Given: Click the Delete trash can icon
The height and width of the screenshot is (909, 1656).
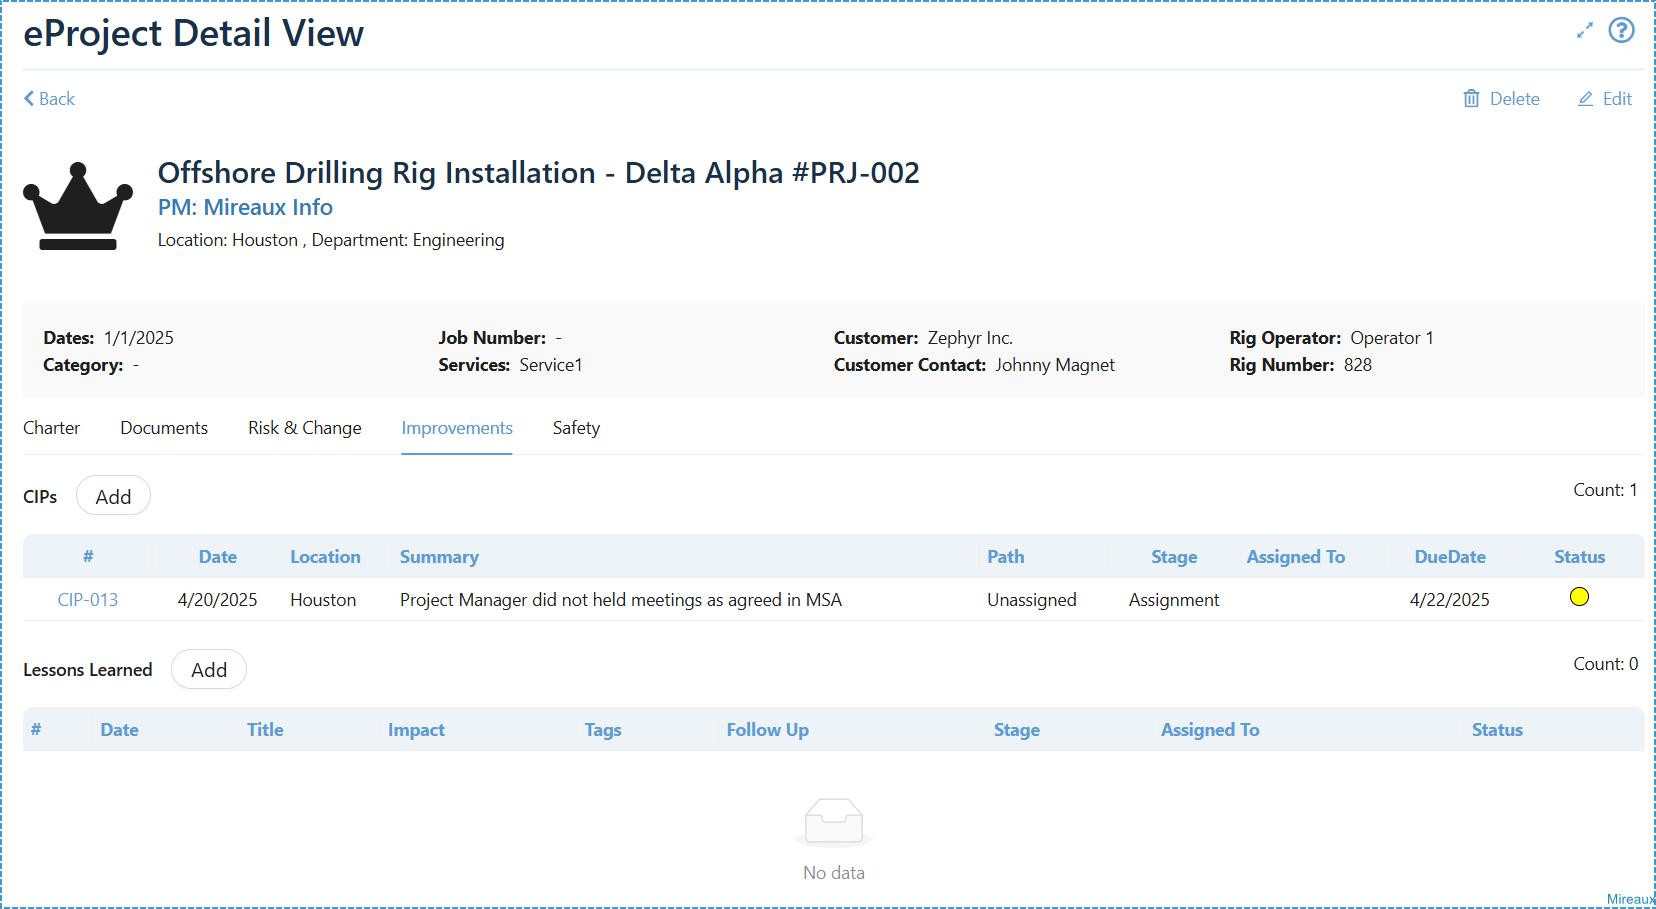Looking at the screenshot, I should (1471, 98).
